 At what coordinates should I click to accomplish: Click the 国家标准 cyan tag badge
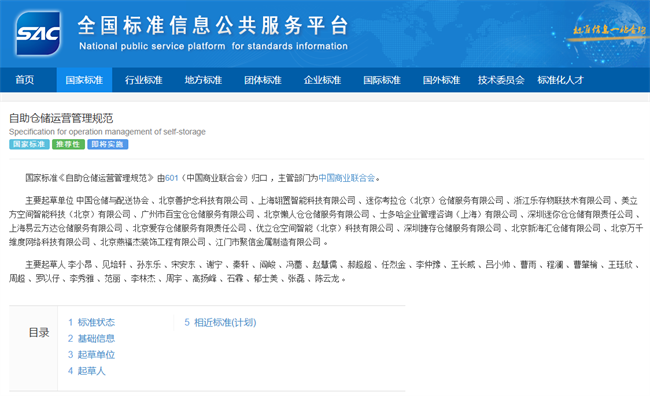(29, 144)
